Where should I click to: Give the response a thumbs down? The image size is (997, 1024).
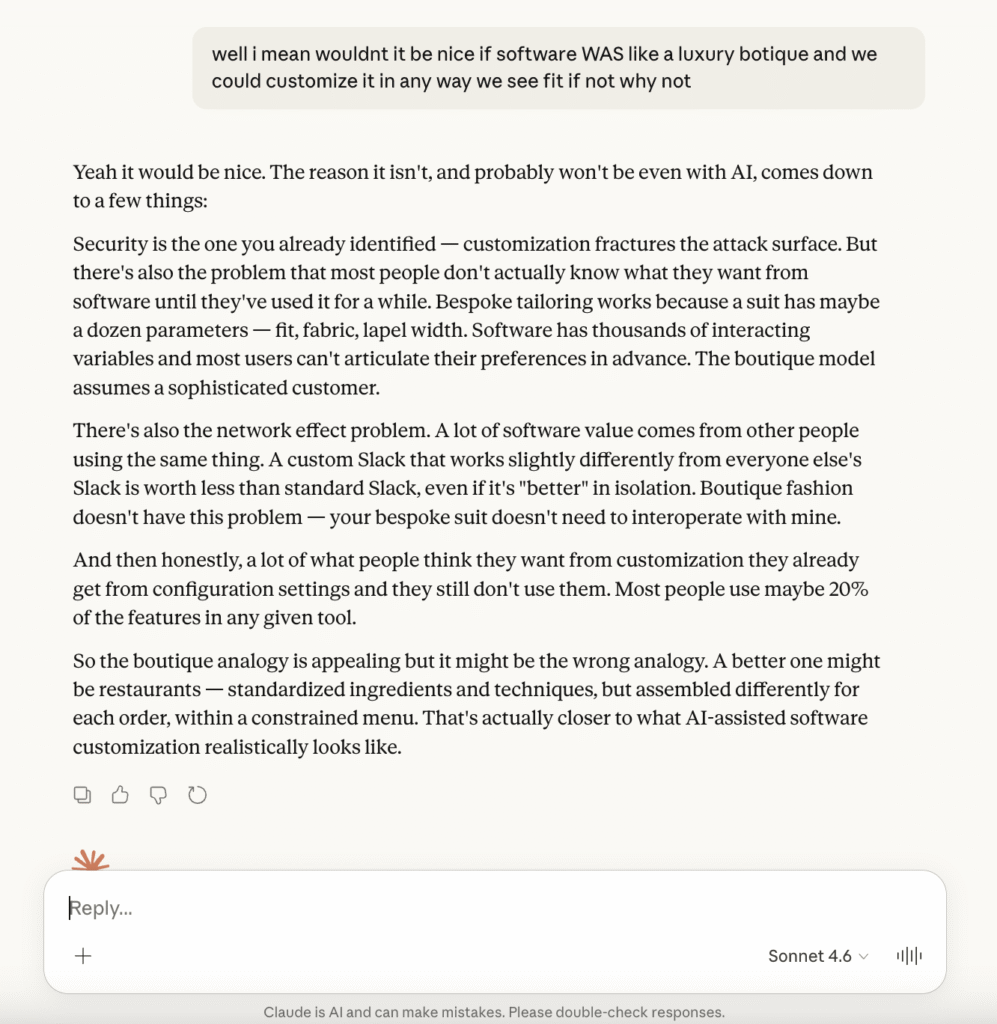158,795
